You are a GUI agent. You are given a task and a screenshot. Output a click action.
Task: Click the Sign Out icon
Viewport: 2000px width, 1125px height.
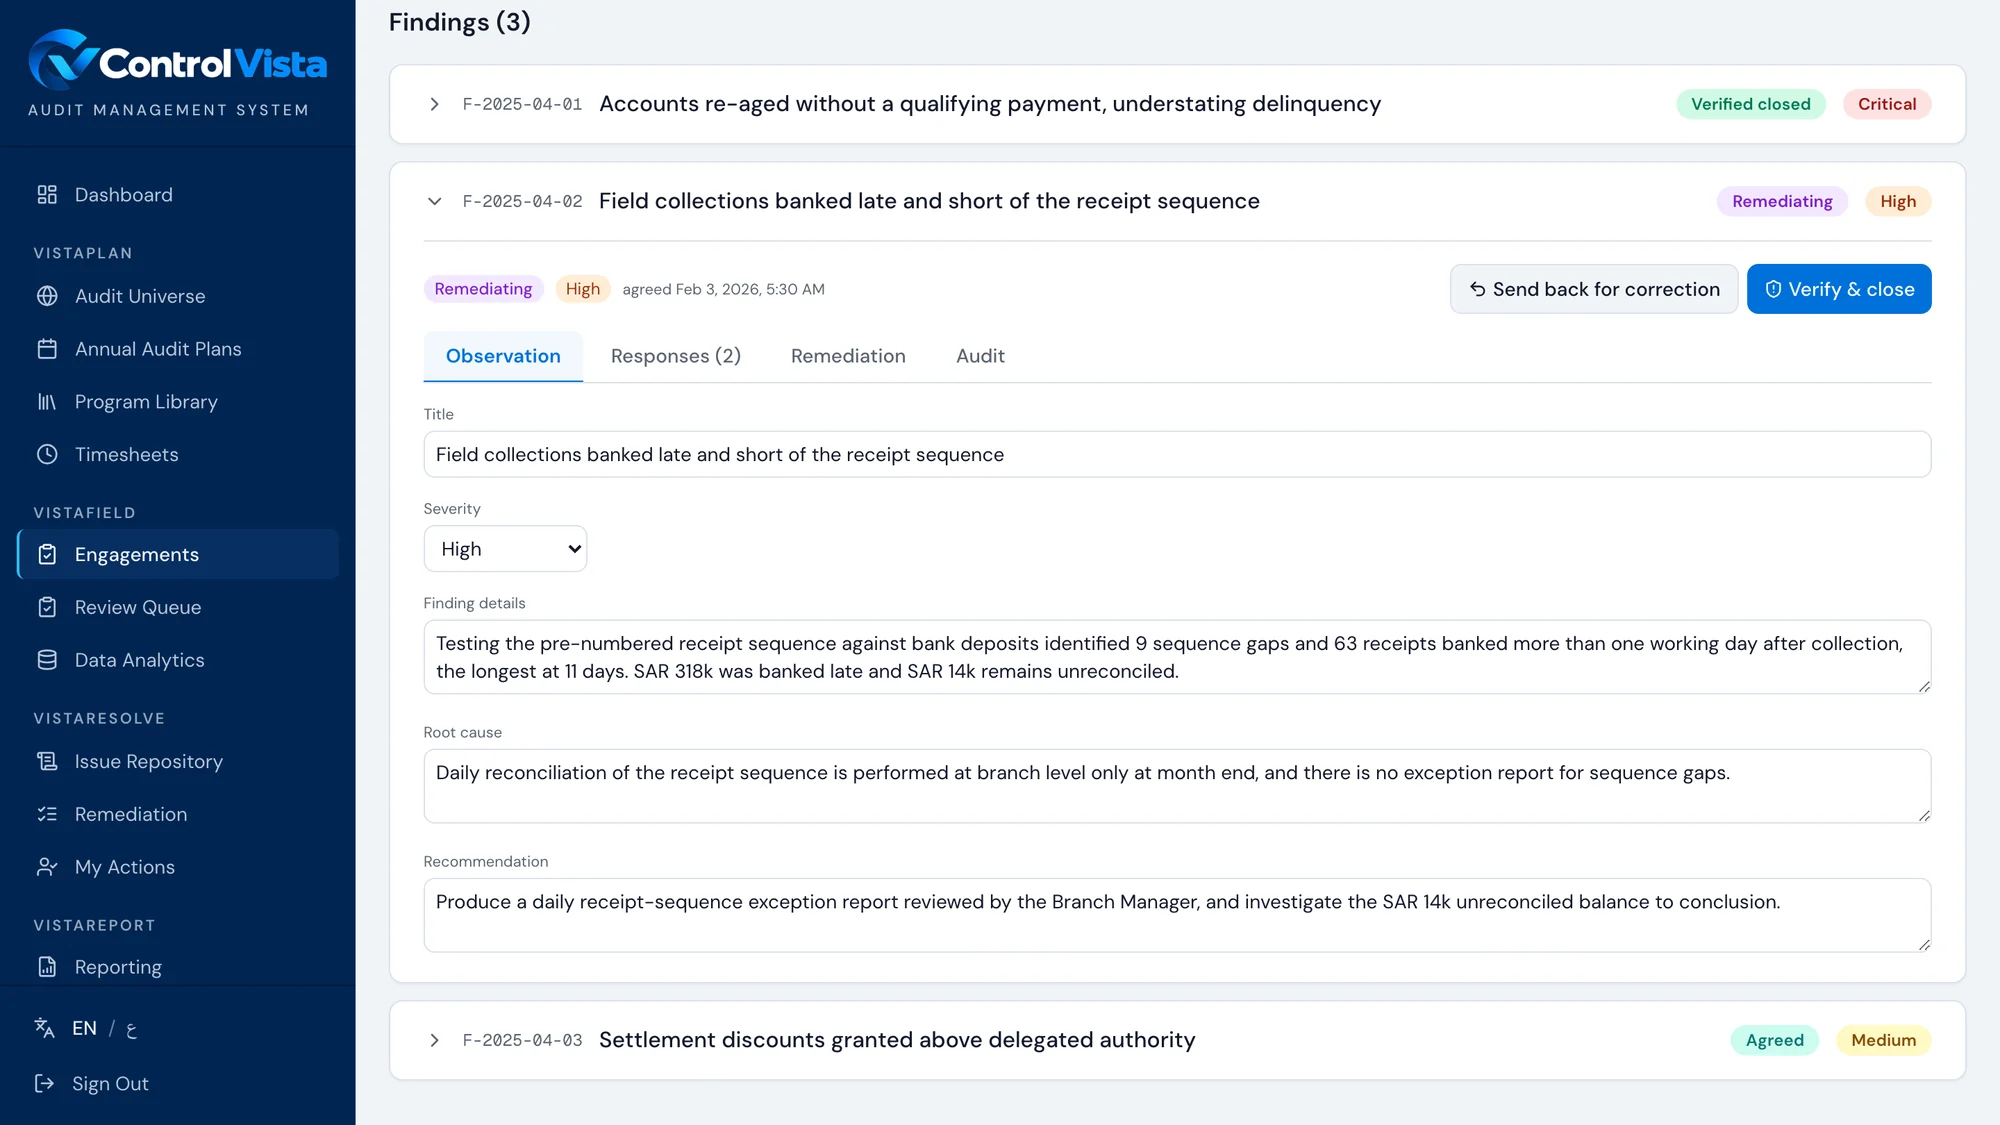(x=44, y=1083)
